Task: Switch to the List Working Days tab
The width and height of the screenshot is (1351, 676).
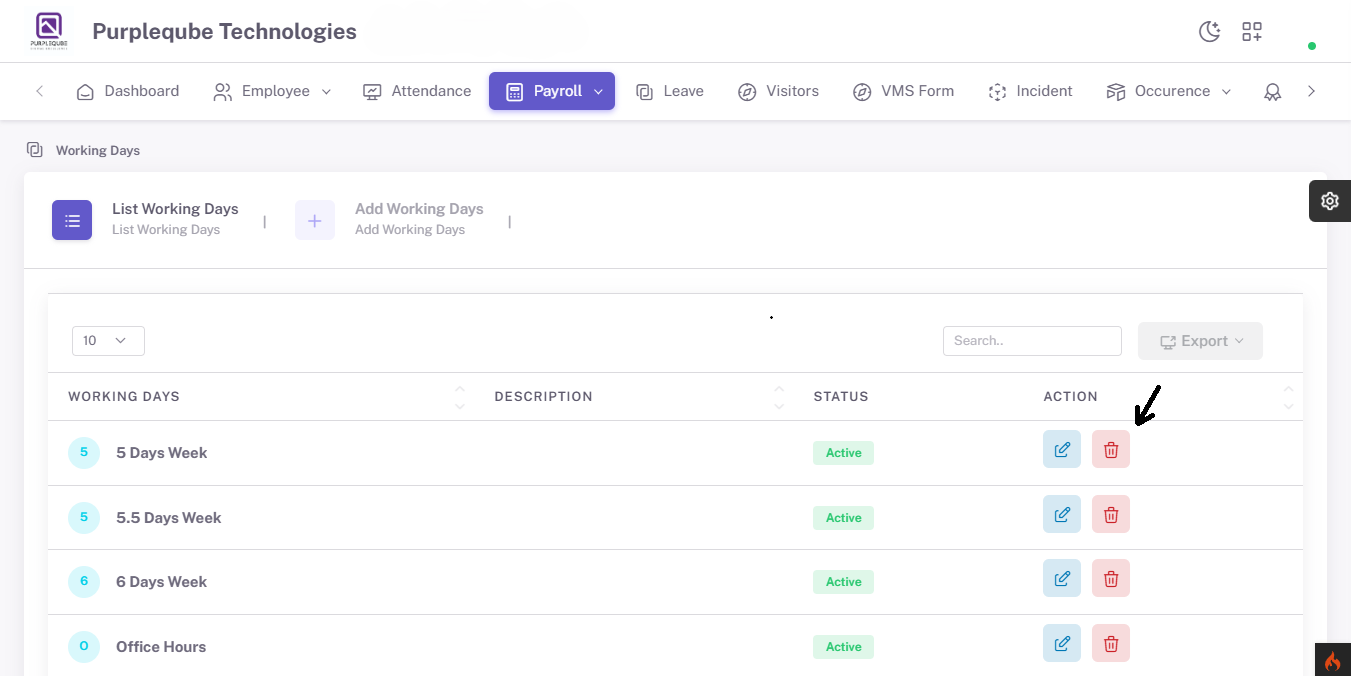Action: click(145, 220)
